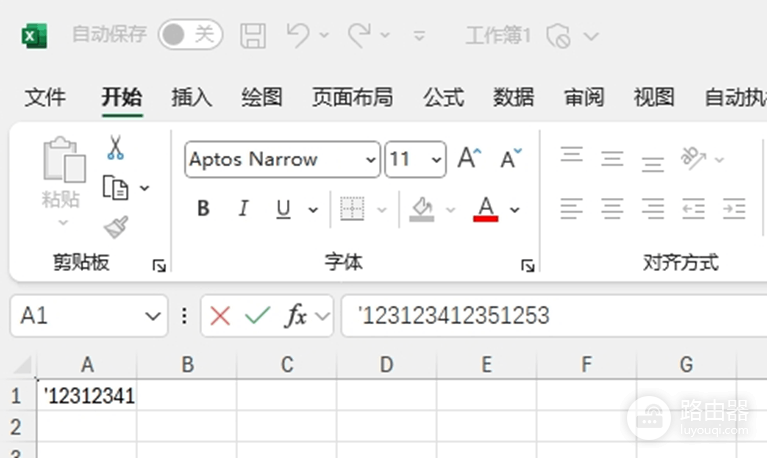Open the 字体 dialog launcher
Viewport: 767px width, 458px height.
528,266
